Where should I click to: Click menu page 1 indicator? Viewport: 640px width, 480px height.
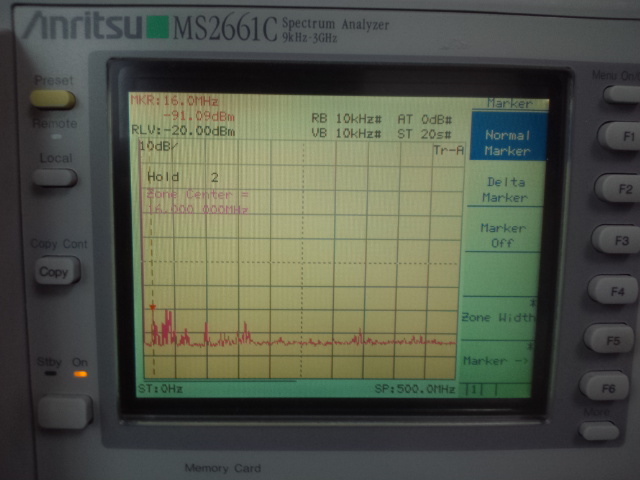coord(474,390)
